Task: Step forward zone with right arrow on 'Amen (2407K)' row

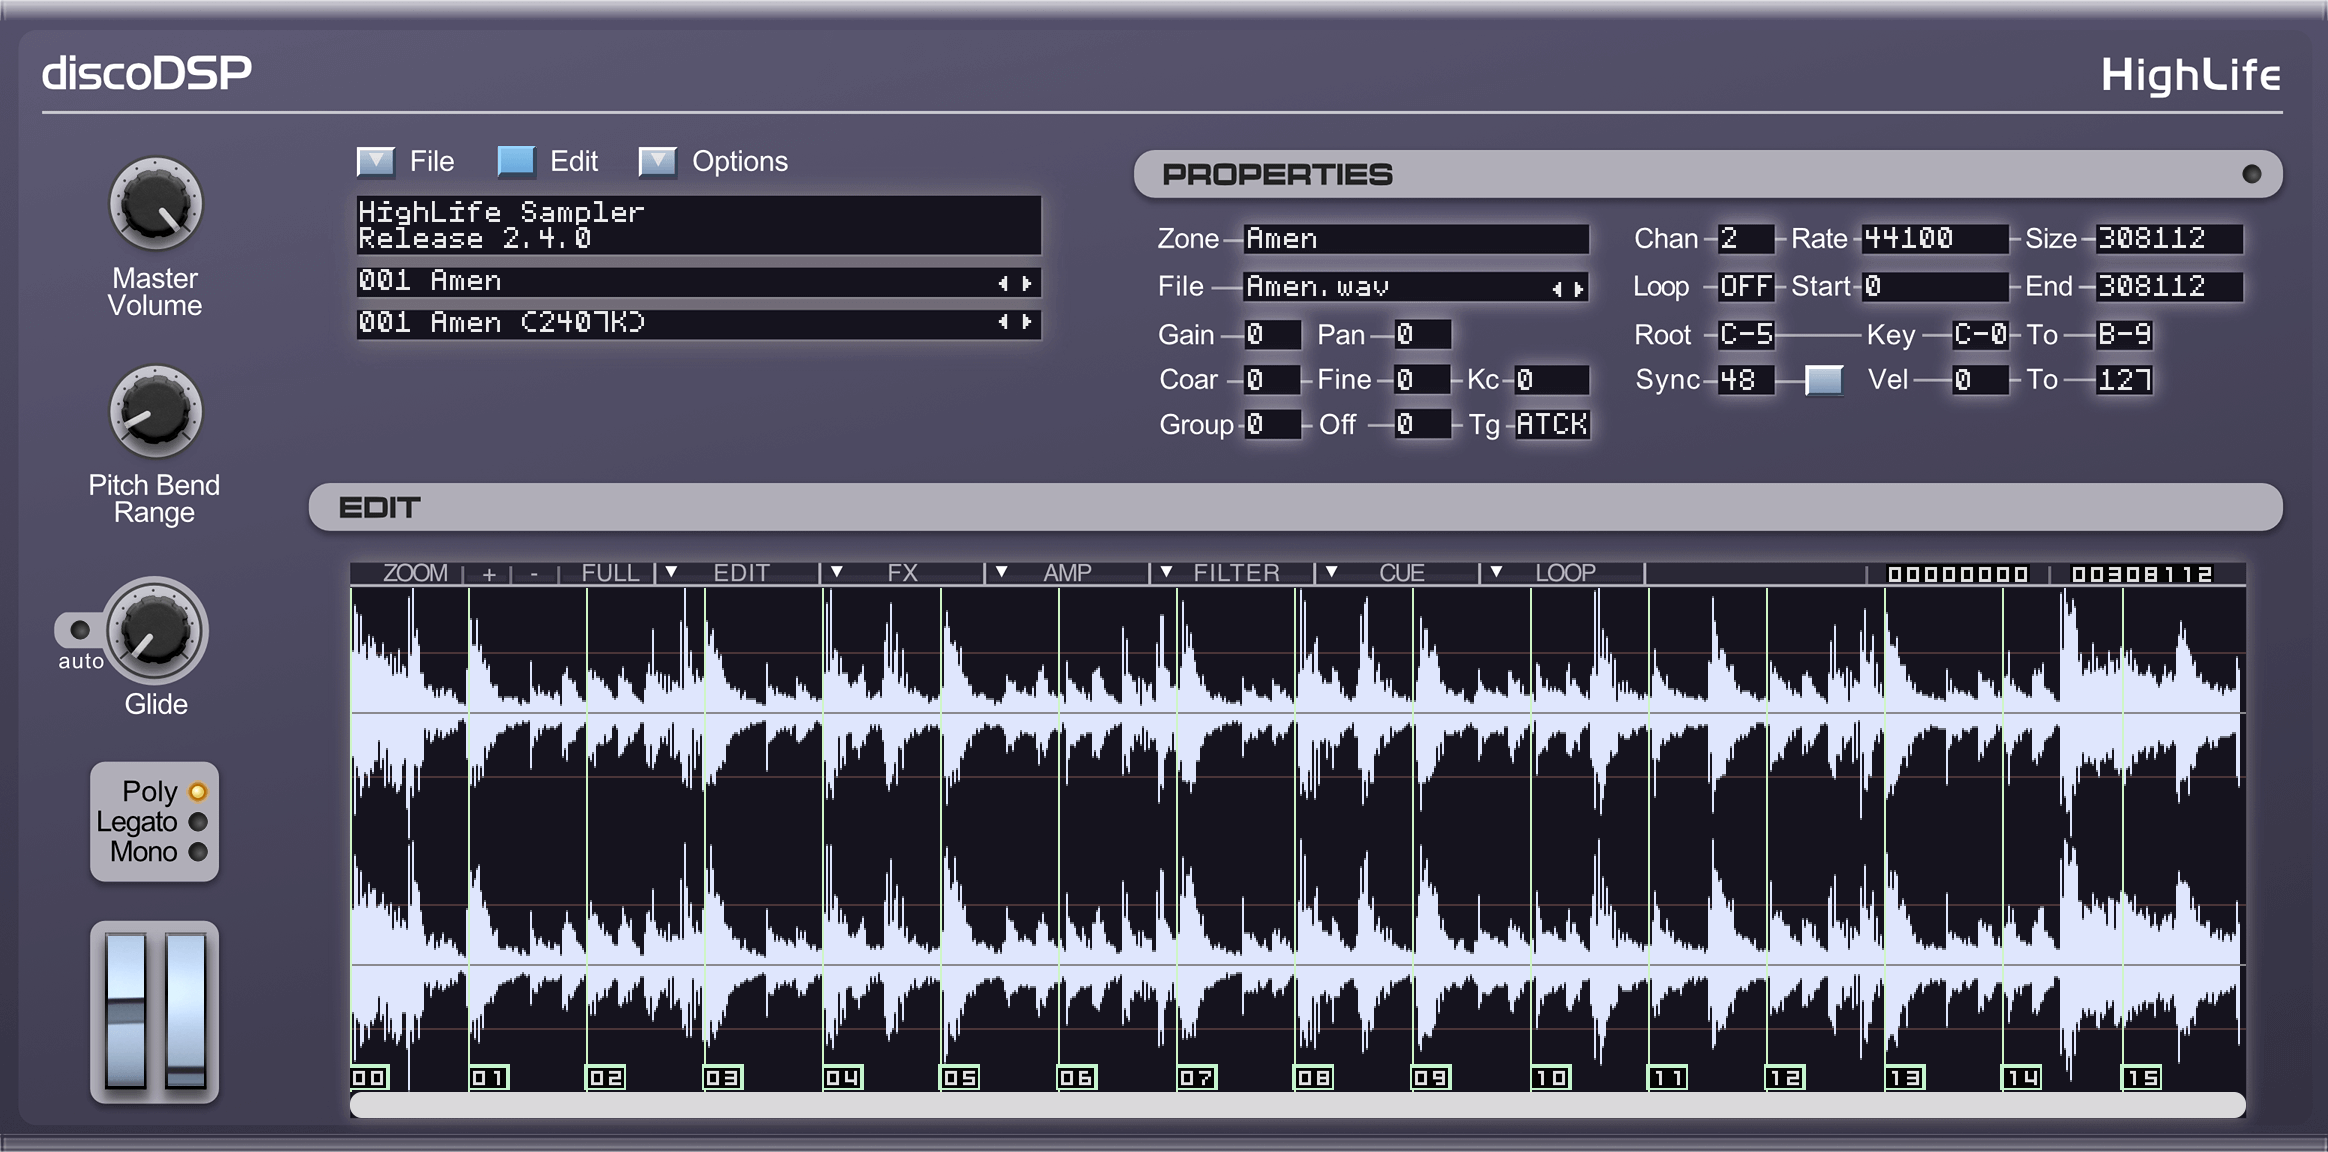Action: pyautogui.click(x=1027, y=322)
